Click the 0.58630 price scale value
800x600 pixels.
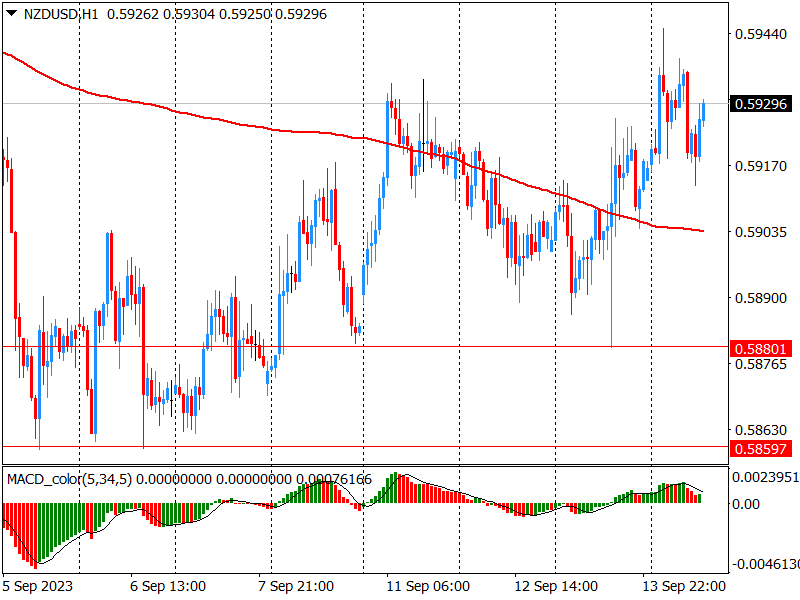[x=761, y=430]
